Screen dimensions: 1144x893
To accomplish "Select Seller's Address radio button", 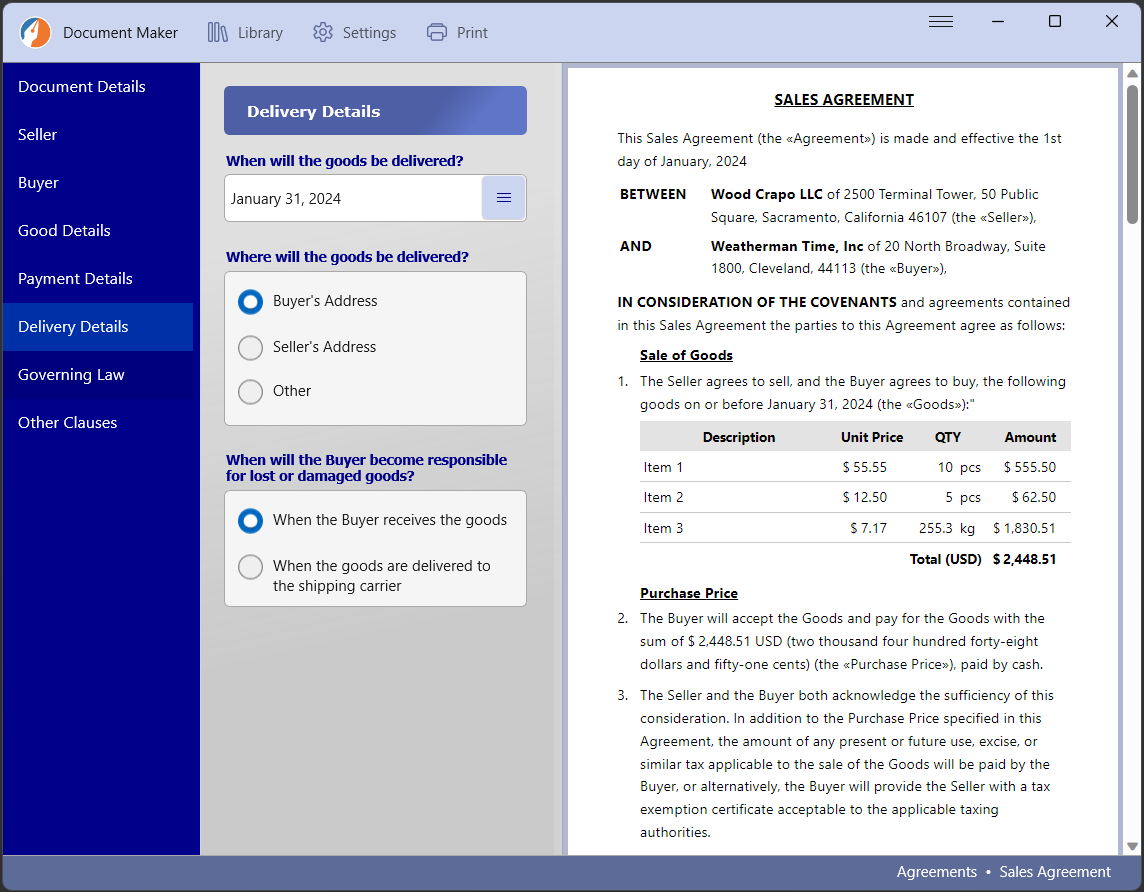I will [x=250, y=347].
